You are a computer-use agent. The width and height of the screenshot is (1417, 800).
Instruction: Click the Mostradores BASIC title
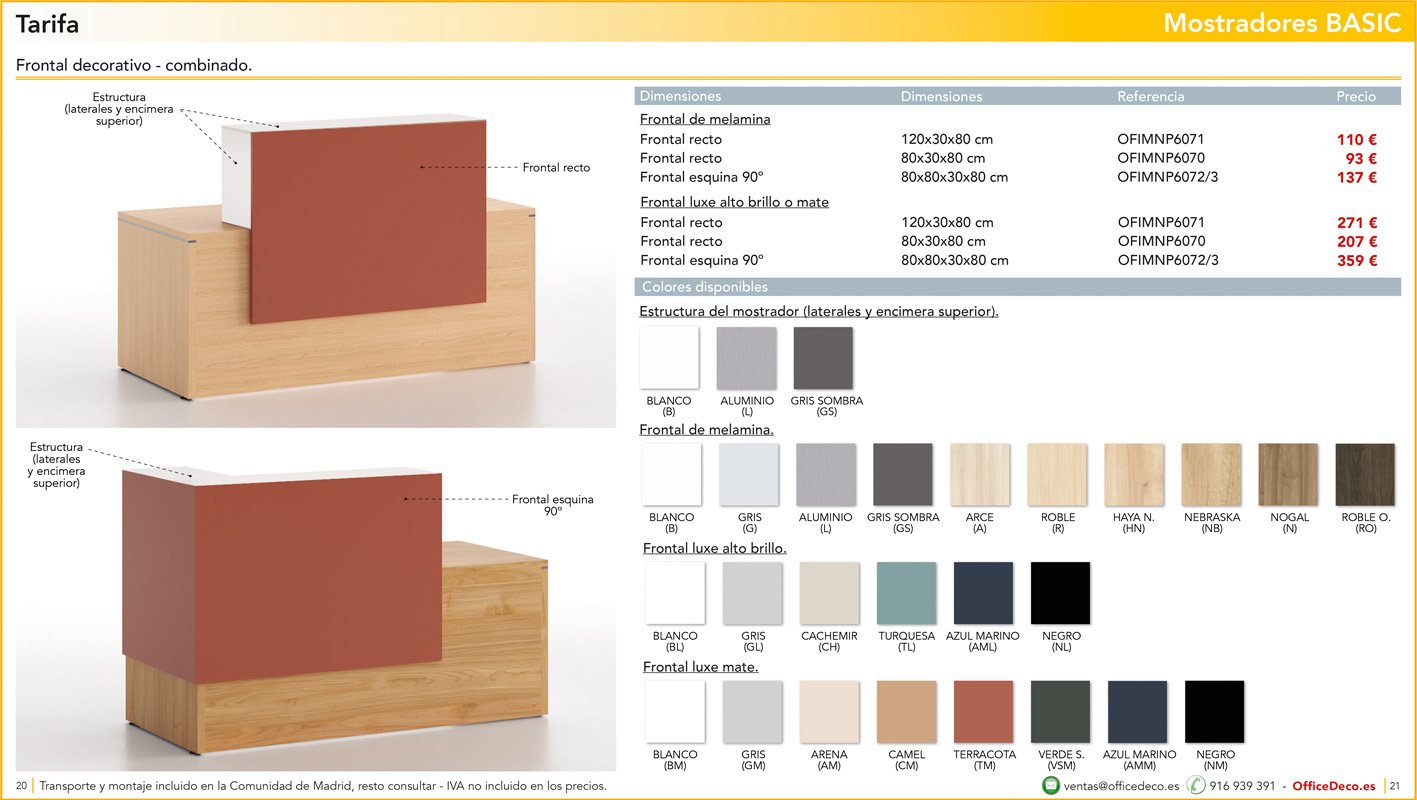pyautogui.click(x=1282, y=24)
